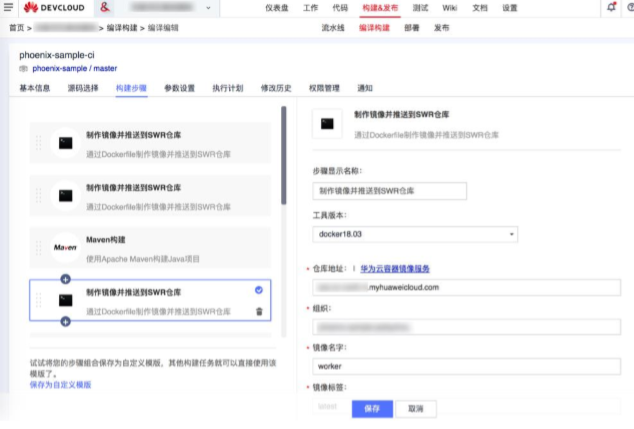
Task: Switch to the 执行计划 tab
Action: 228,88
